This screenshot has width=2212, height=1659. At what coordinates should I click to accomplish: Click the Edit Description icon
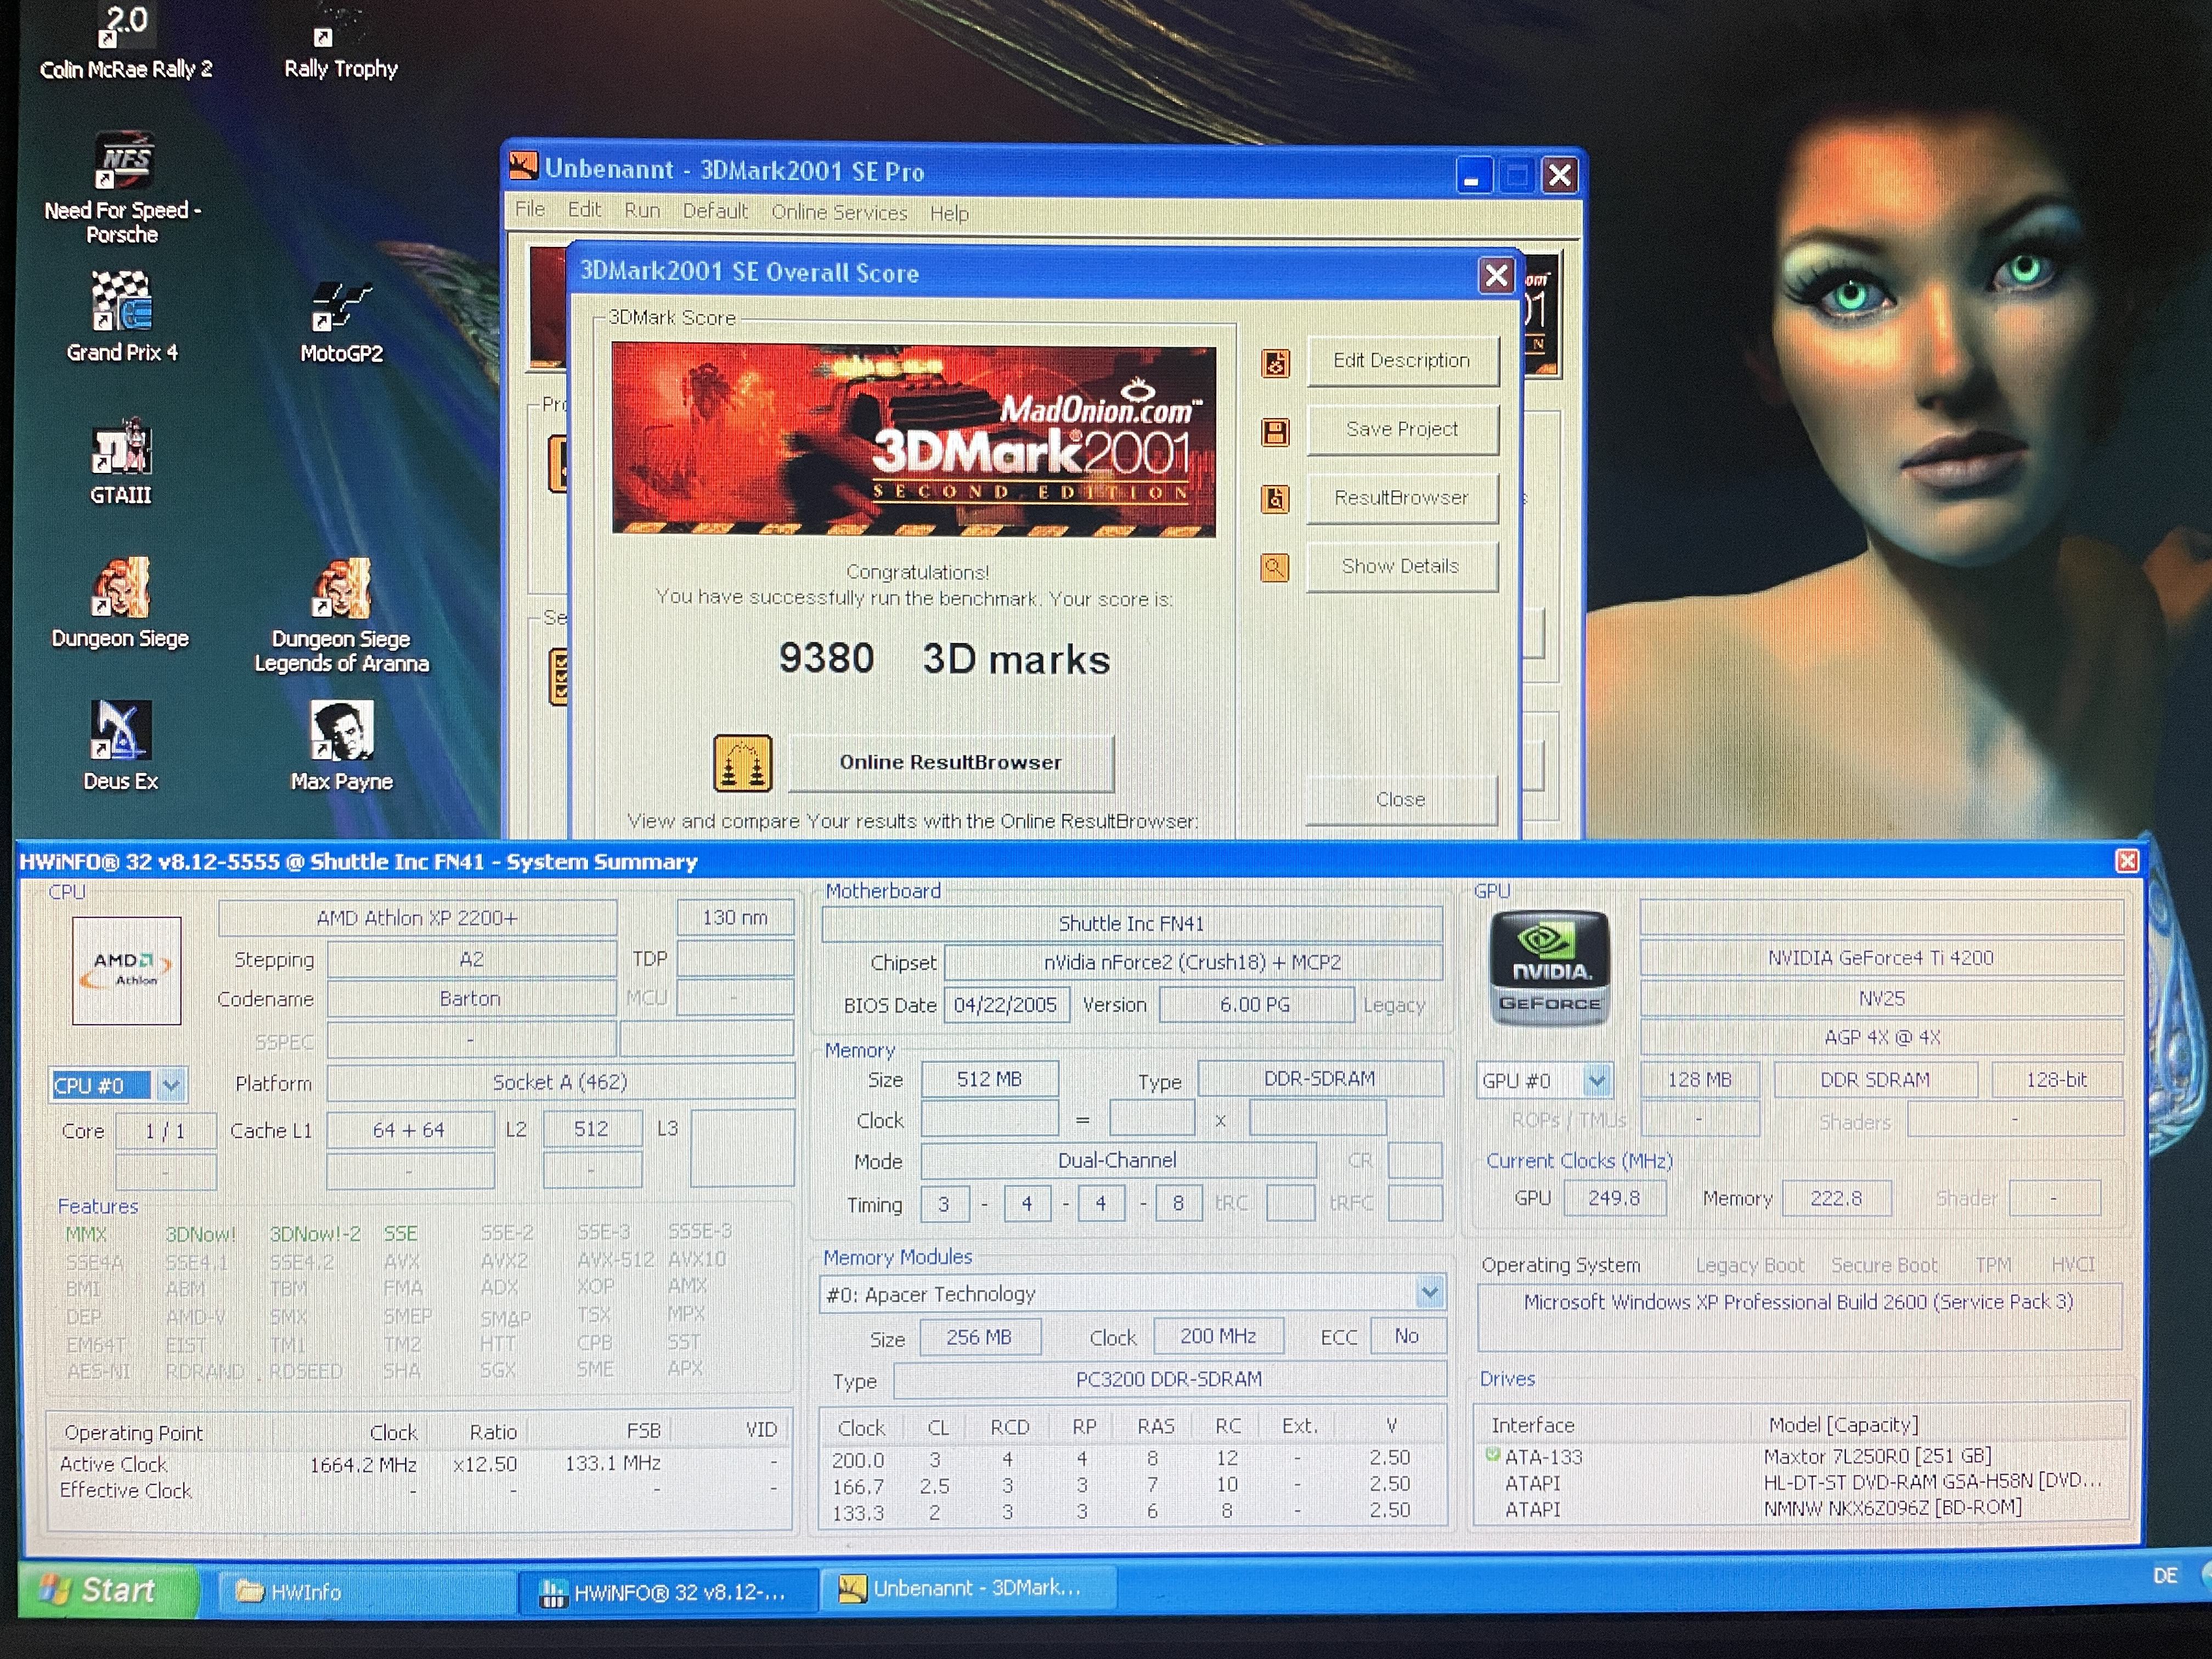coord(1275,363)
